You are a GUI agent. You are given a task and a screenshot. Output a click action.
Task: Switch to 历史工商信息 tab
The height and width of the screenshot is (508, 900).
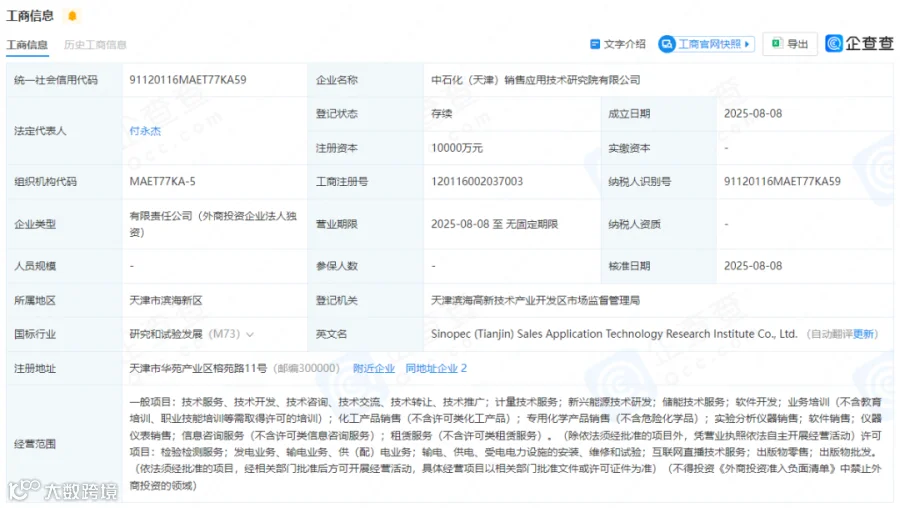point(95,45)
